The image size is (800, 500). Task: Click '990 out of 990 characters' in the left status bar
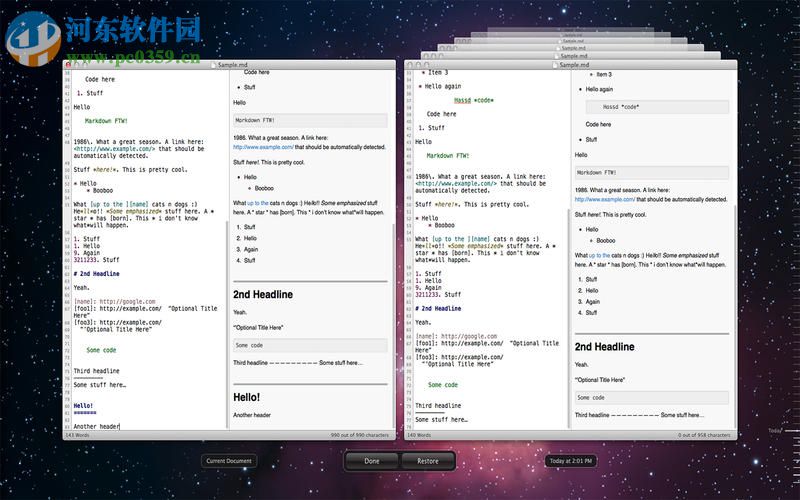(360, 435)
